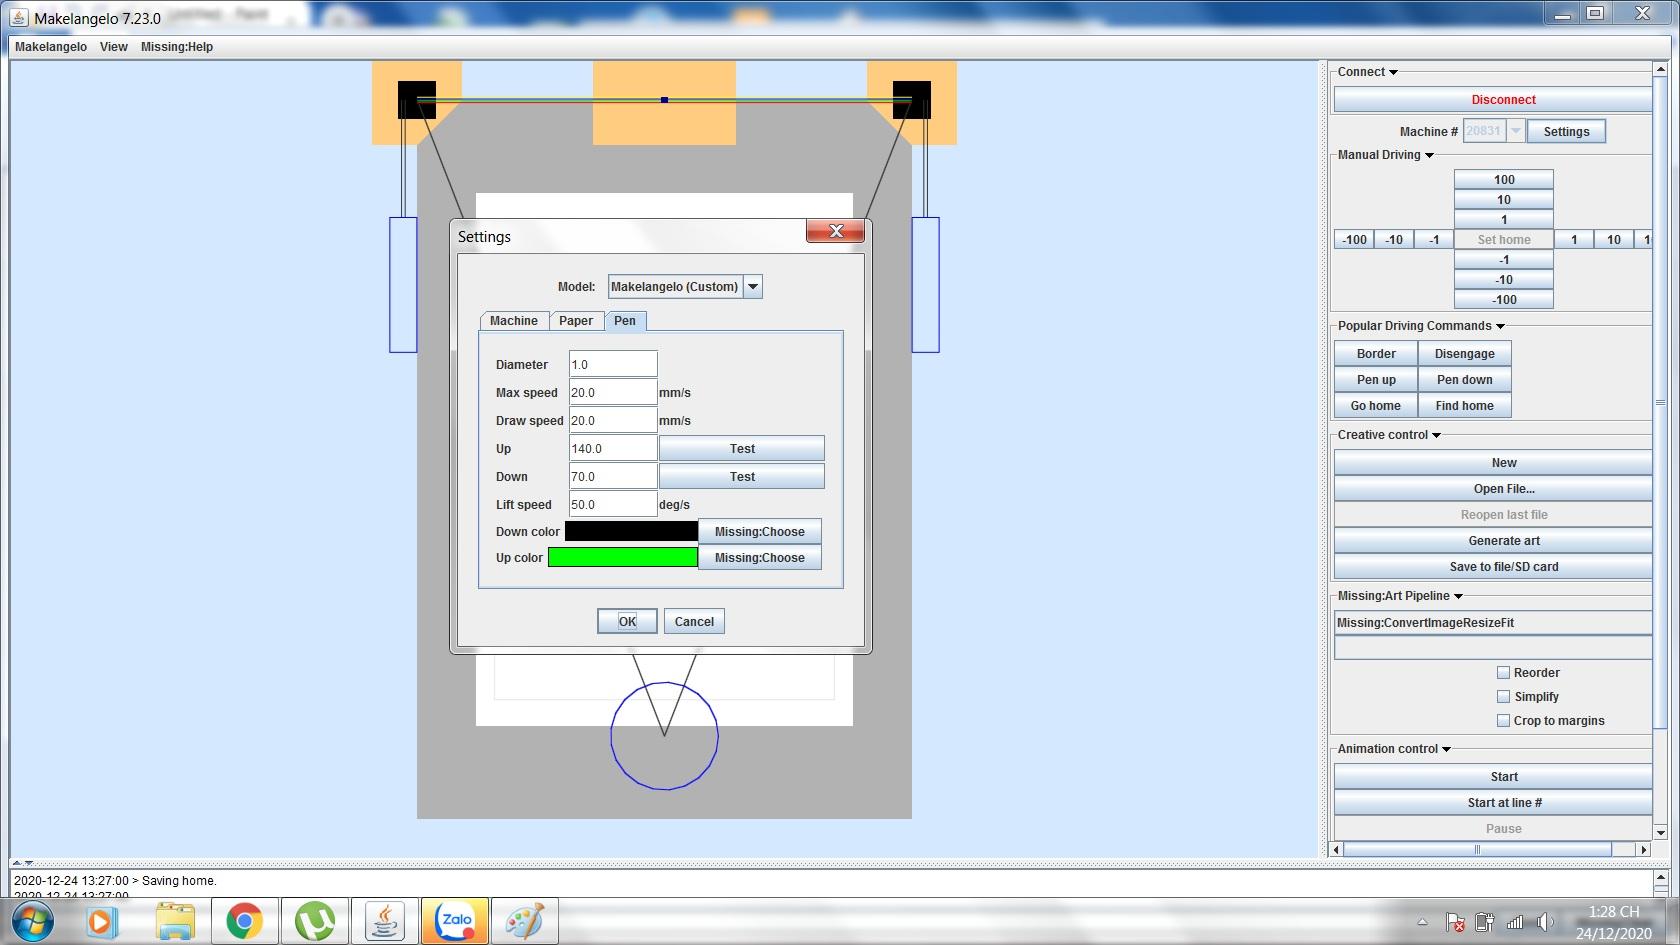Viewport: 1680px width, 945px height.
Task: Open Google Chrome from the taskbar
Action: tap(244, 921)
